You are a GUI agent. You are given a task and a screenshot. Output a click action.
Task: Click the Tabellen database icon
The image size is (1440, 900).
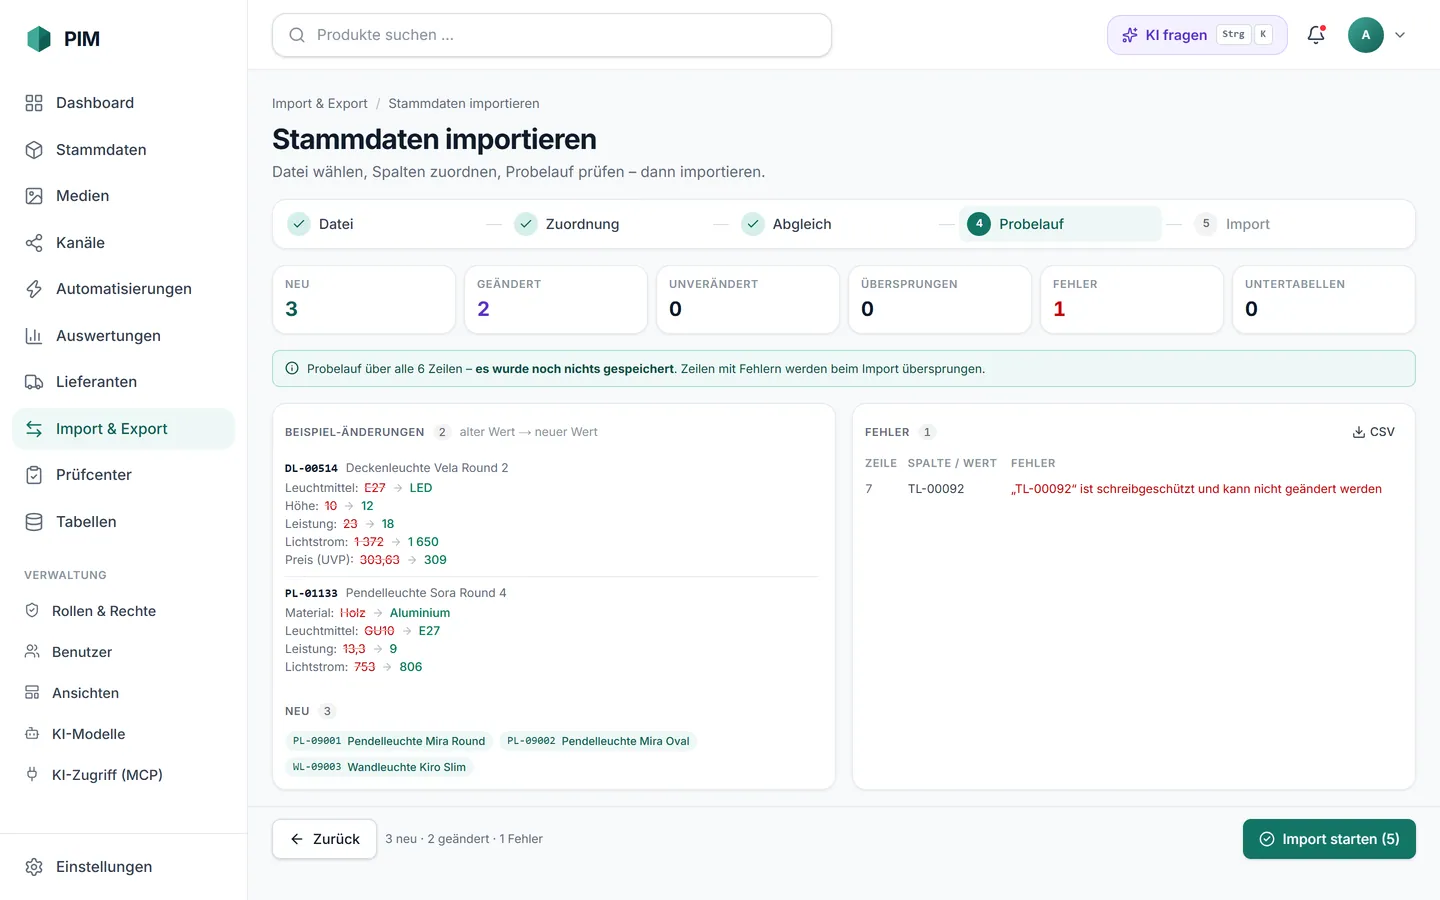click(34, 522)
